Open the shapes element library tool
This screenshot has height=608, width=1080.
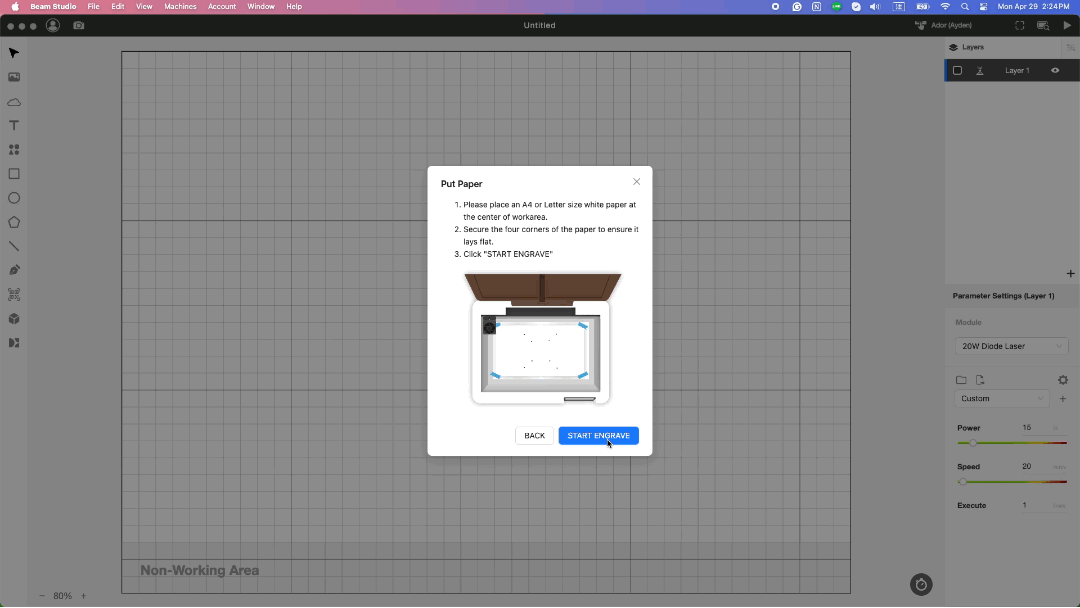(x=14, y=149)
